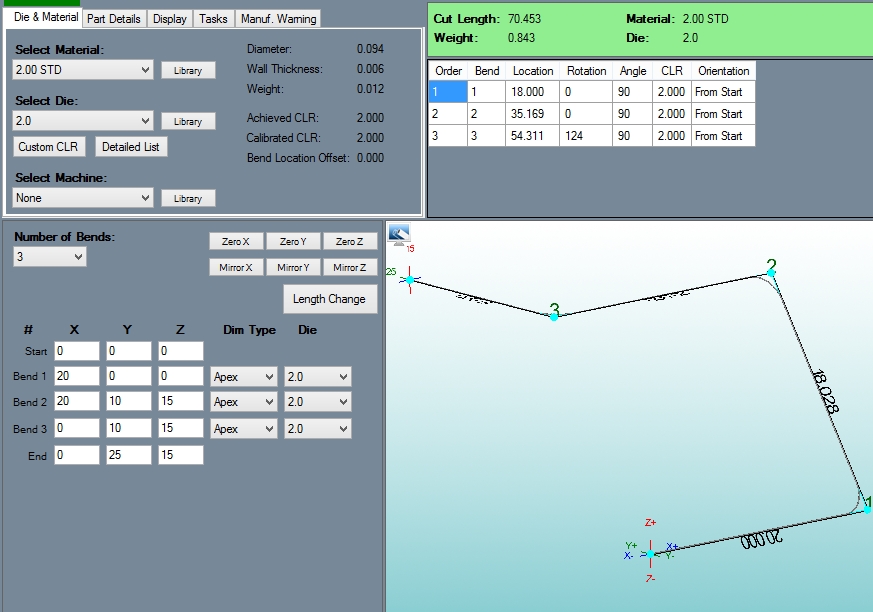Viewport: 873px width, 612px height.
Task: Click the Bend 1 Y field
Action: click(x=129, y=376)
